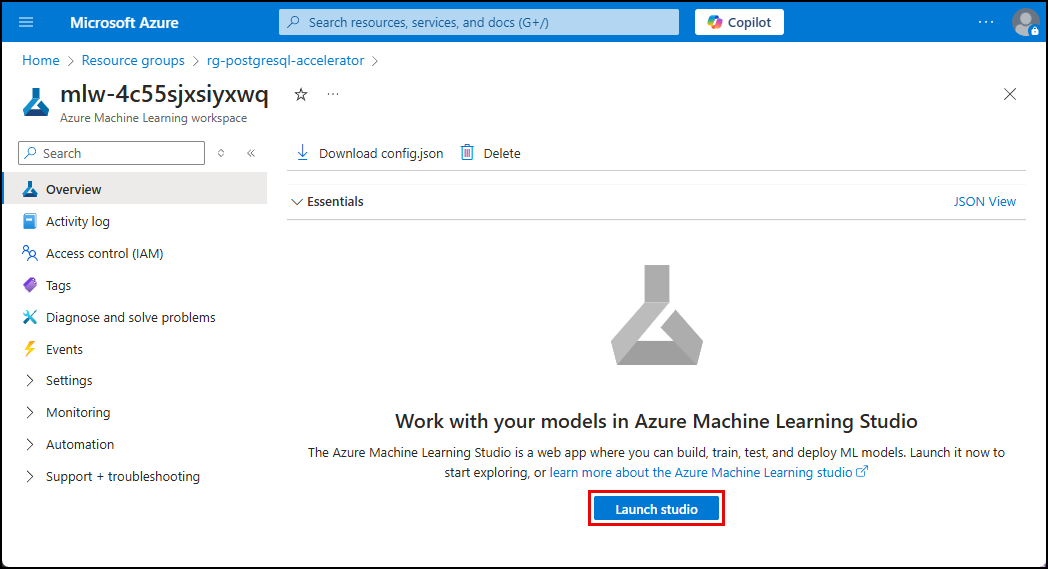Click the Delete trash can icon
This screenshot has height=569, width=1048.
click(467, 152)
